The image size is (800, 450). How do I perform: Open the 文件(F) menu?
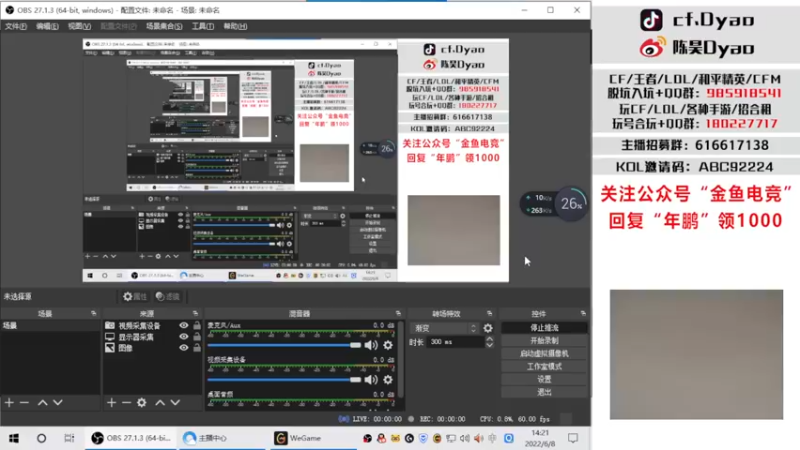[x=16, y=26]
